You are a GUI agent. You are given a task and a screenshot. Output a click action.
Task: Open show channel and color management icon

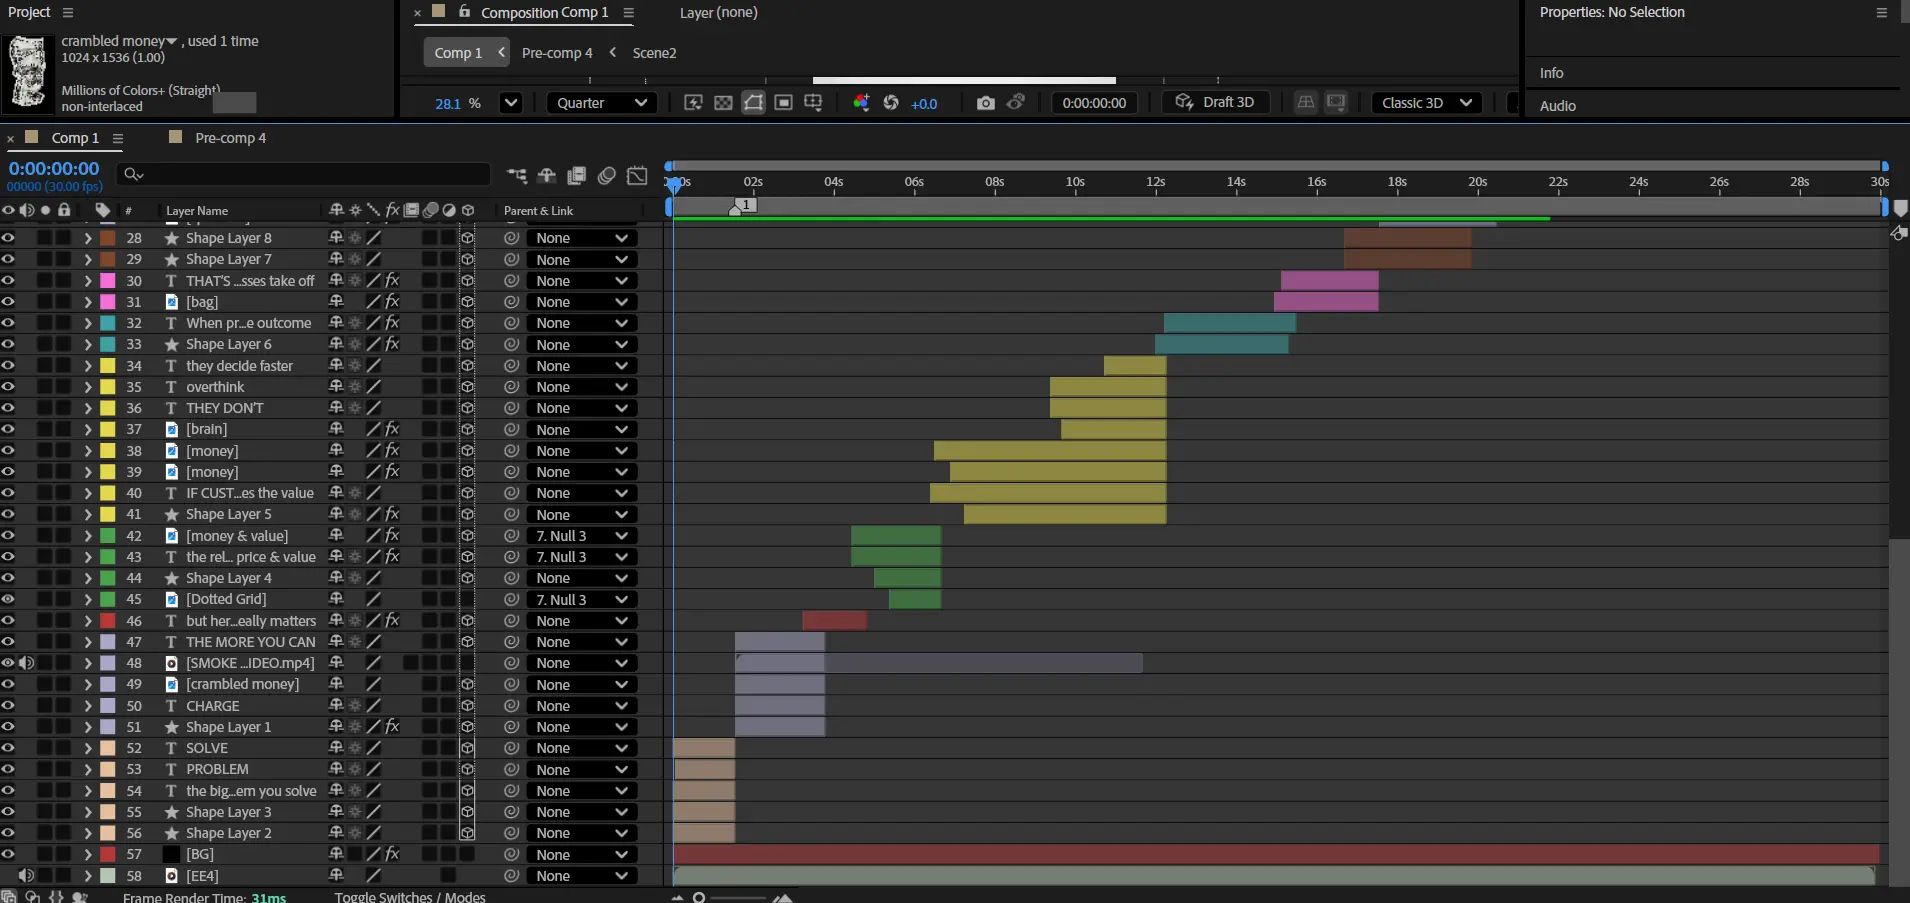[860, 103]
